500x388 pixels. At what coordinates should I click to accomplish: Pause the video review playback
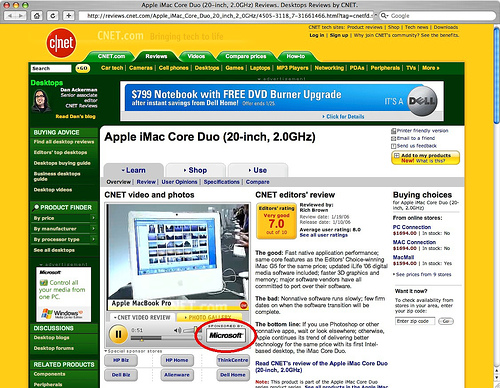point(118,334)
